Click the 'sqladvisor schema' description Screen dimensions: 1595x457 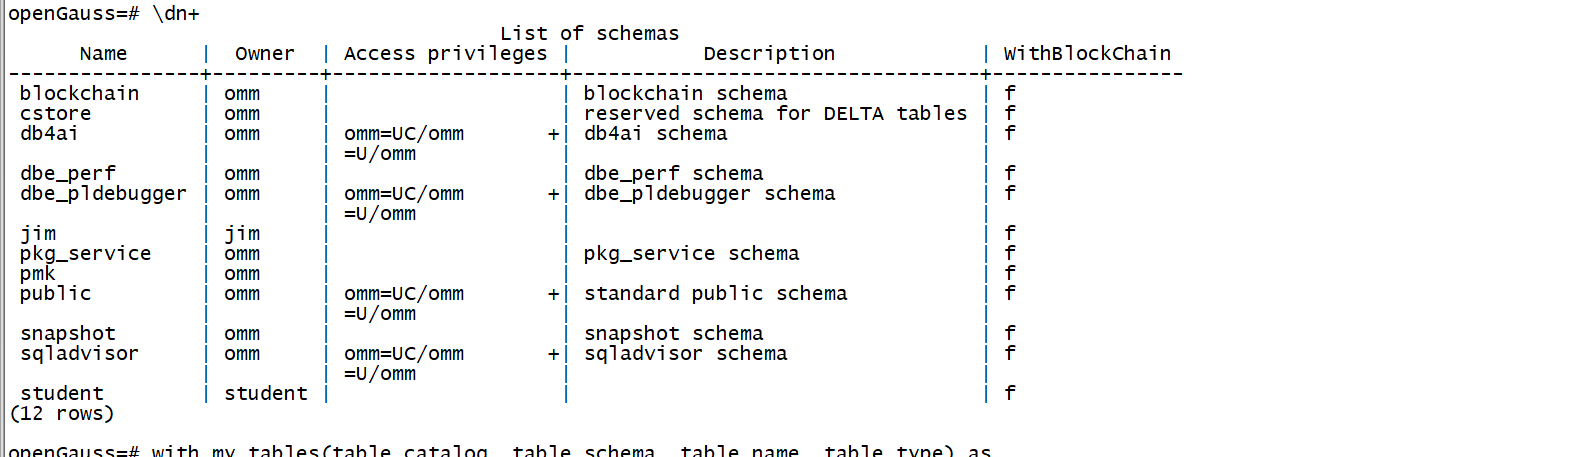tap(685, 354)
